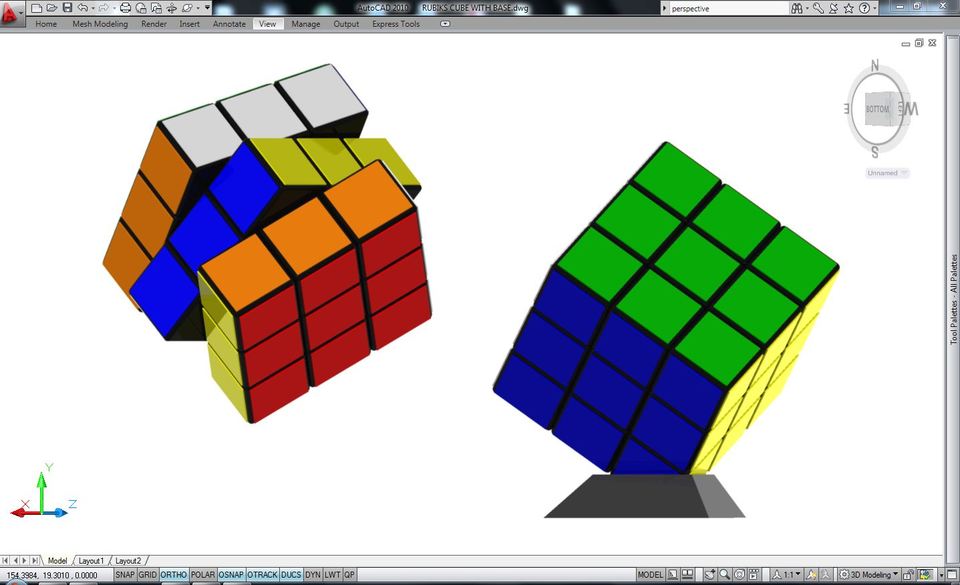This screenshot has width=960, height=585.
Task: Open the Render ribbon tab
Action: point(153,24)
